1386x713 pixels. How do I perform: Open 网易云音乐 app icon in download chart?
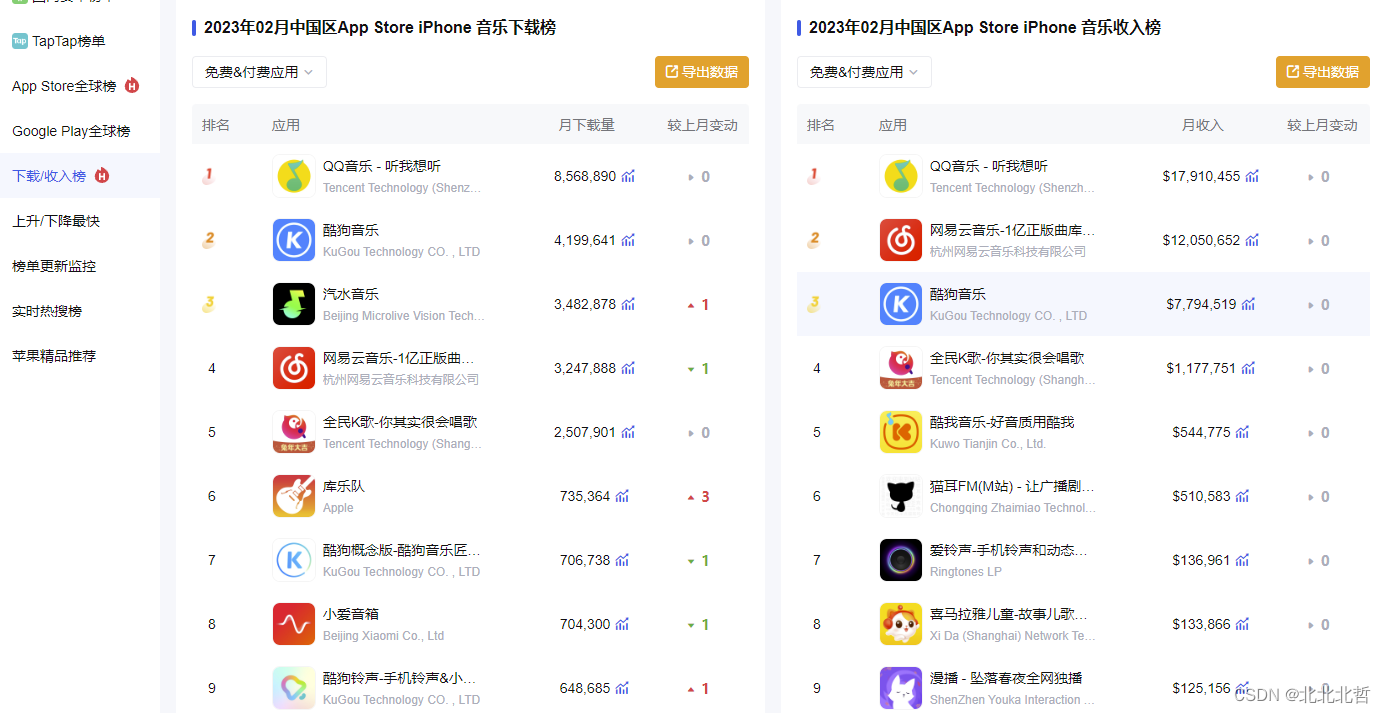tap(294, 368)
